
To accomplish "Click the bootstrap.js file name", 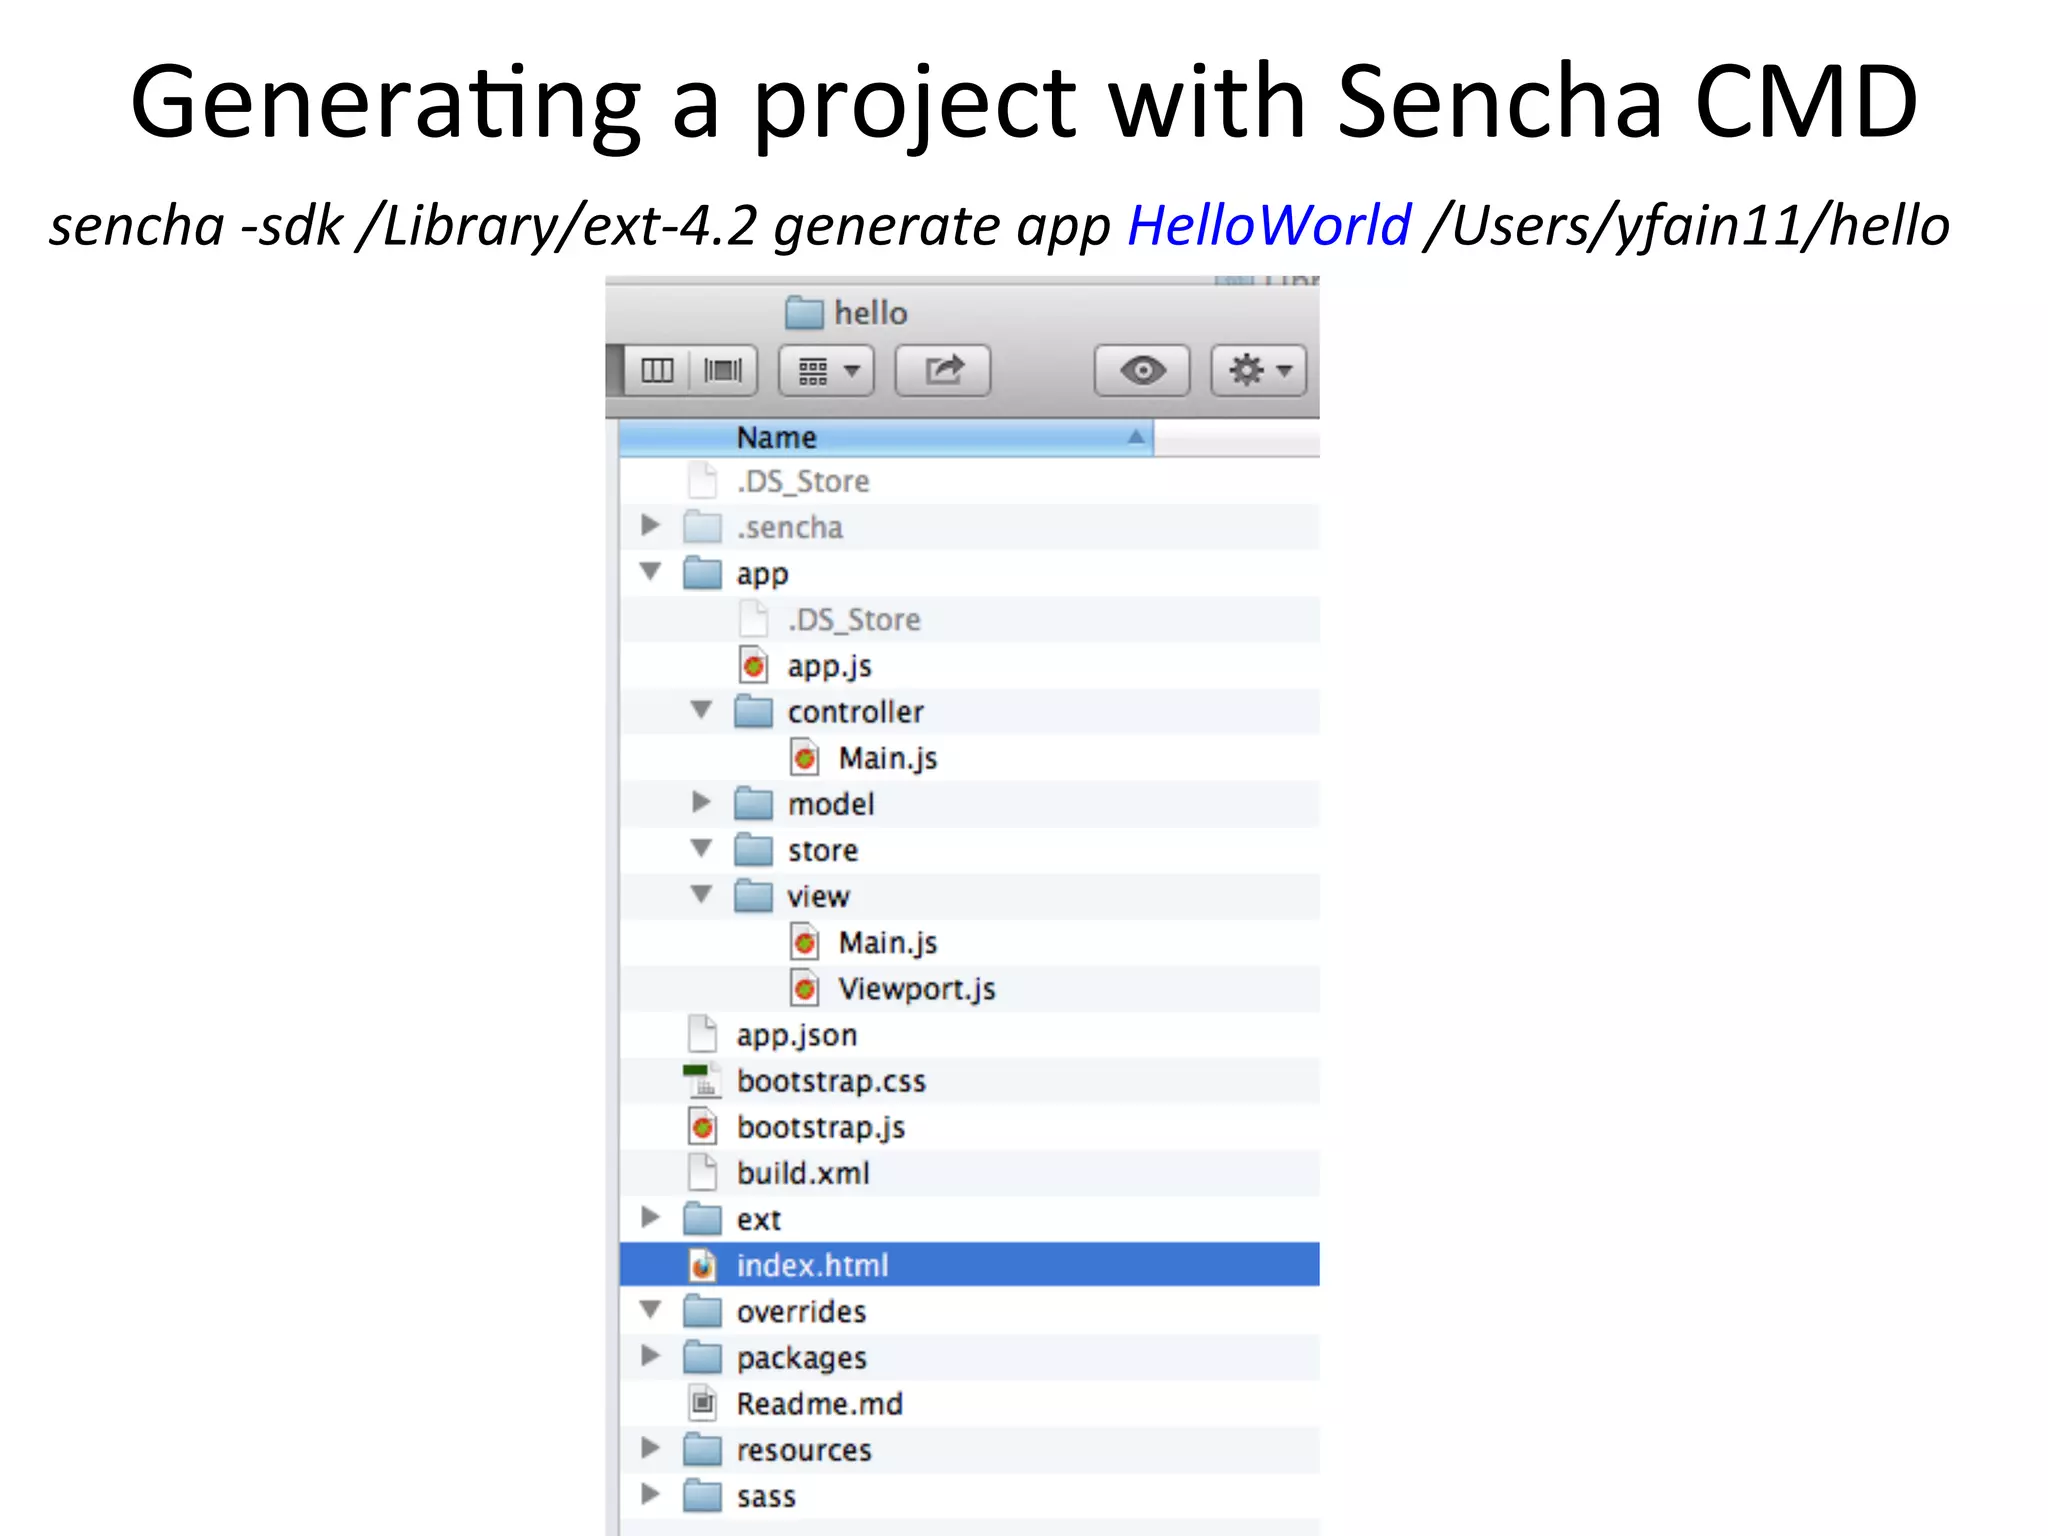I will tap(820, 1127).
